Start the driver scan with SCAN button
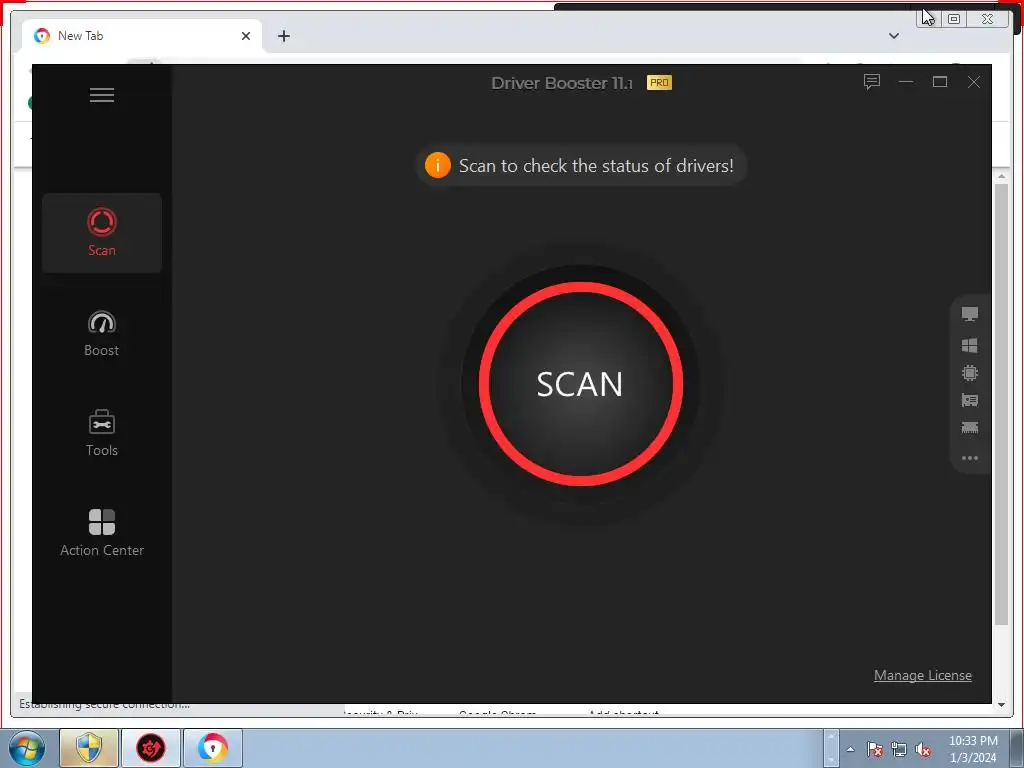The width and height of the screenshot is (1024, 768). pos(581,384)
